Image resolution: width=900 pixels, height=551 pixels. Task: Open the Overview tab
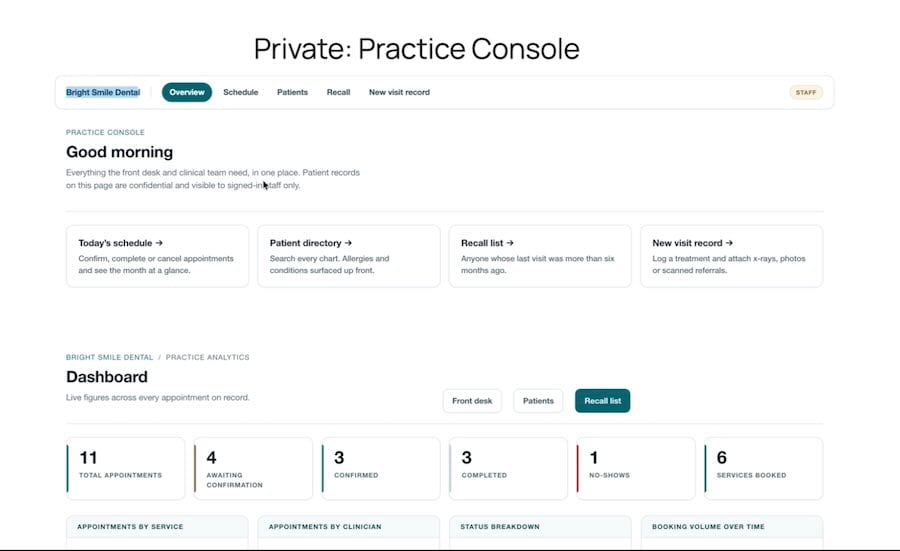187,92
